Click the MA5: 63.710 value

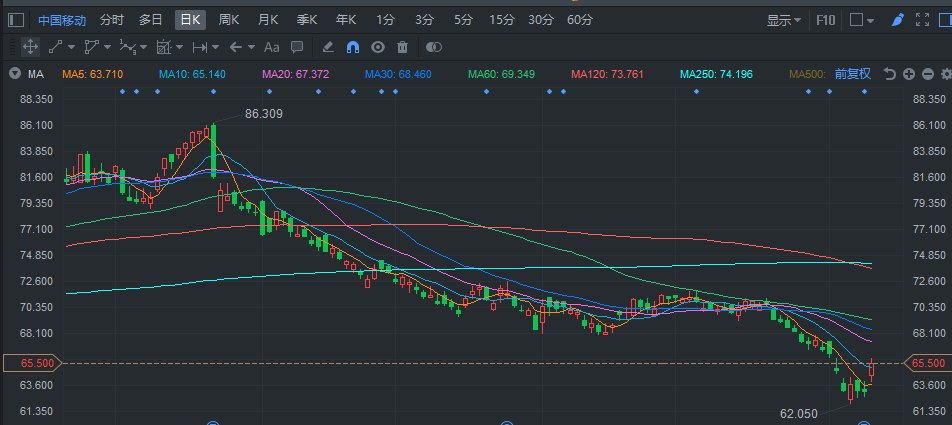pos(93,74)
